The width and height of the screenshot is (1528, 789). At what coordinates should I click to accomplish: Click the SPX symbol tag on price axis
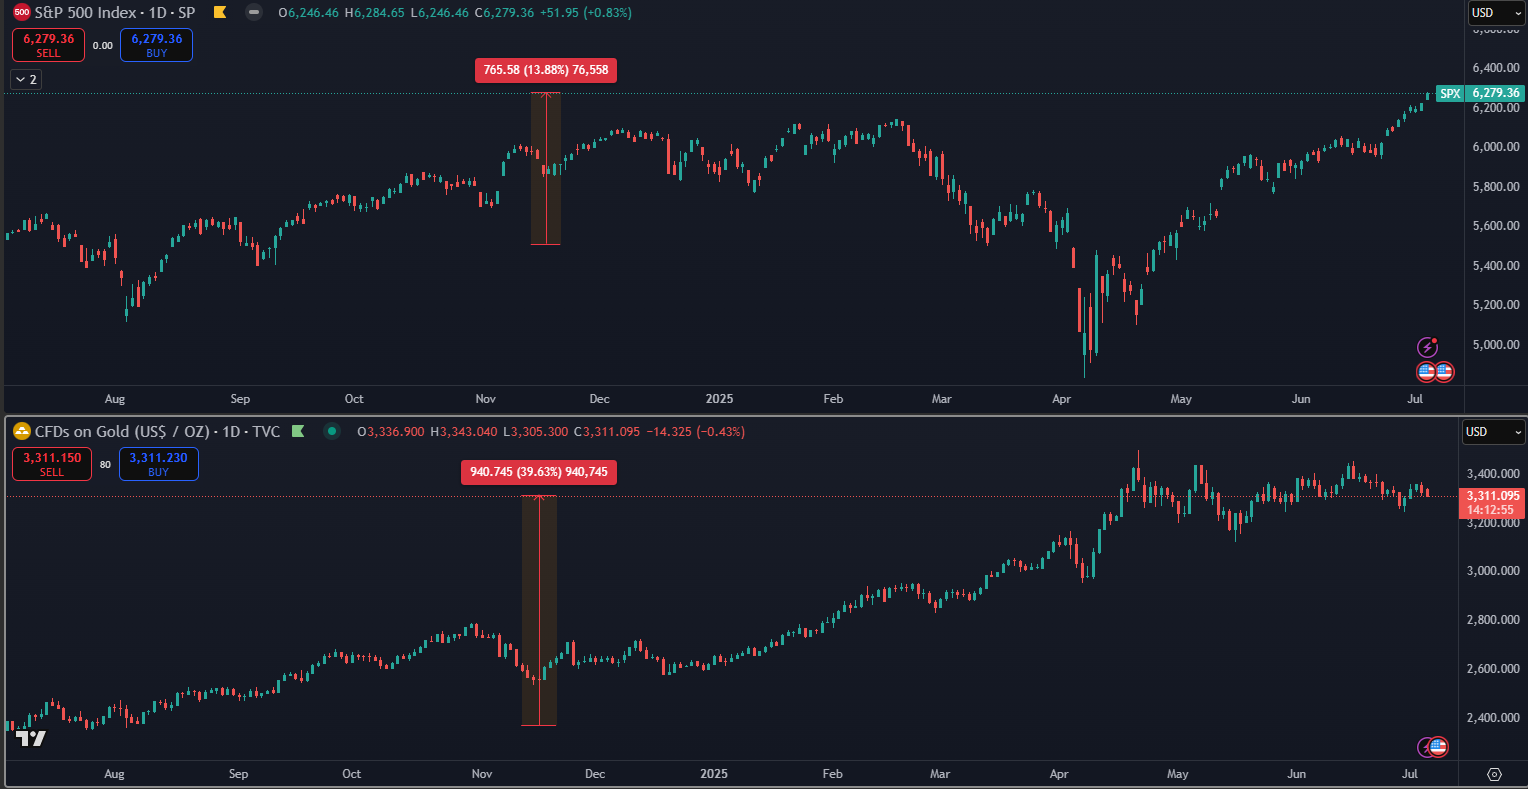(x=1450, y=93)
